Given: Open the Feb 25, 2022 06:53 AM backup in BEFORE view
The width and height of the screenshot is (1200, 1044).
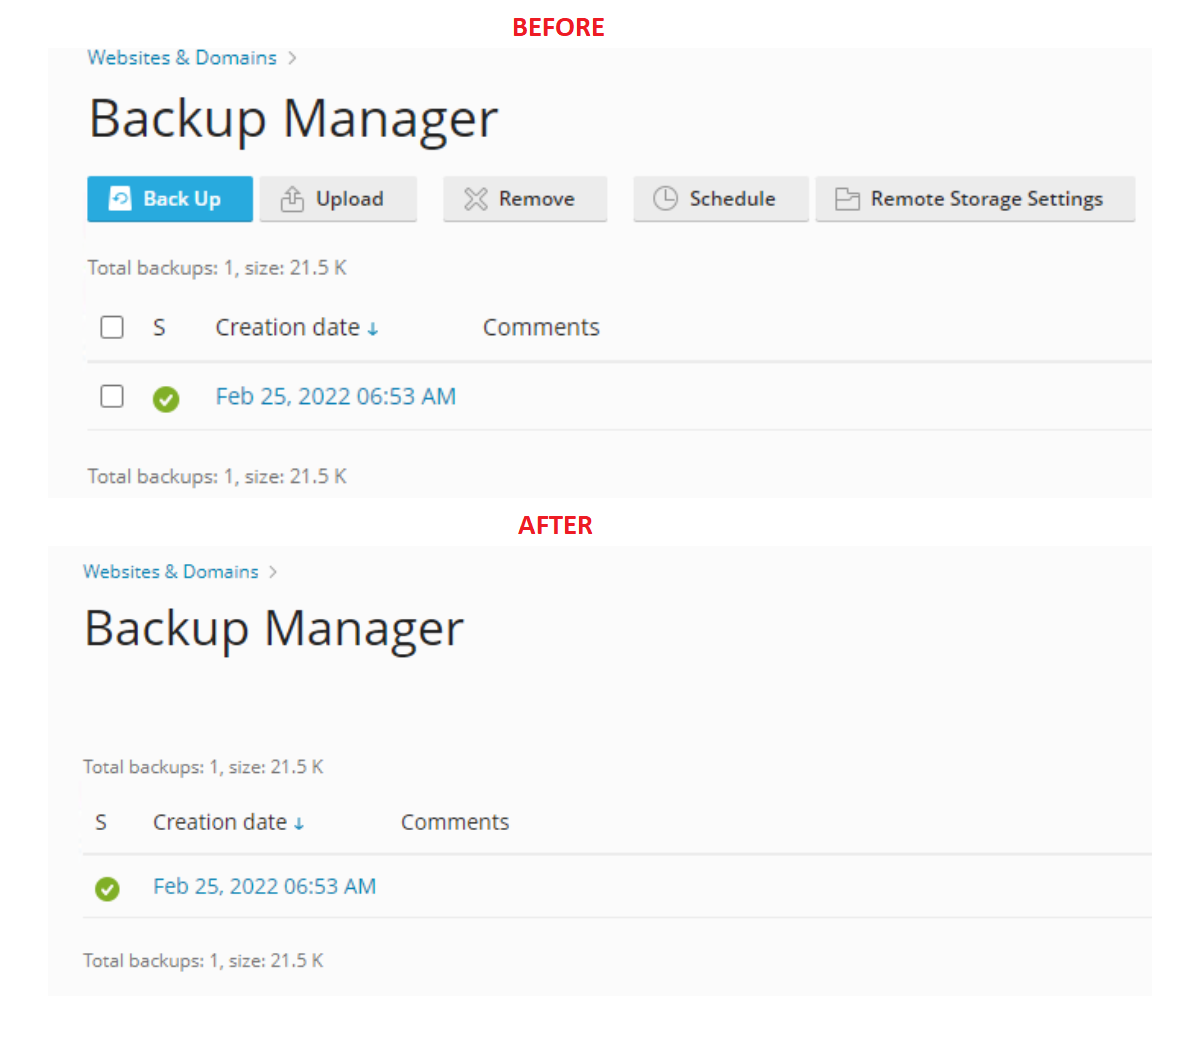Looking at the screenshot, I should [x=336, y=396].
